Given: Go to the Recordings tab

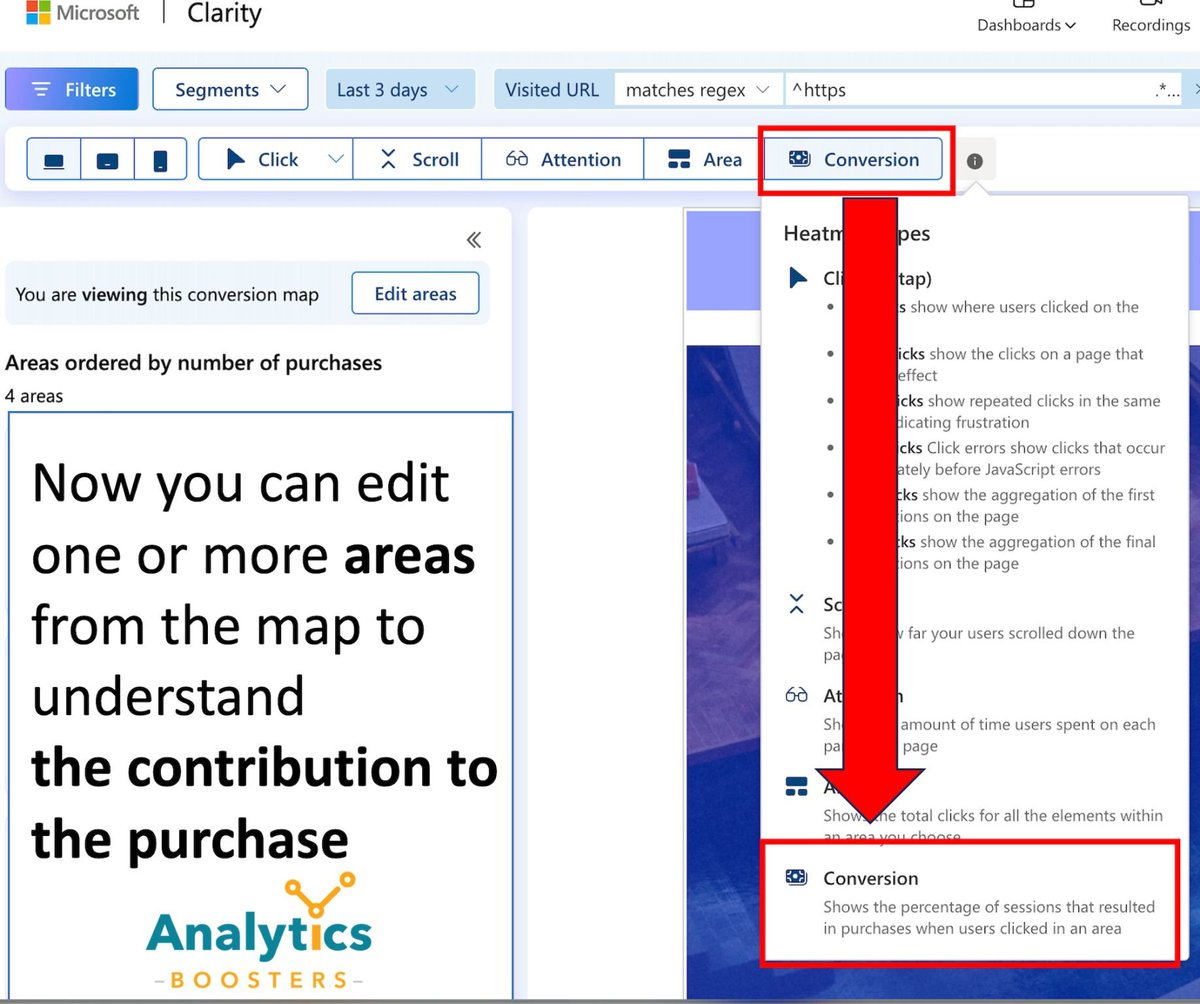Looking at the screenshot, I should coord(1151,25).
